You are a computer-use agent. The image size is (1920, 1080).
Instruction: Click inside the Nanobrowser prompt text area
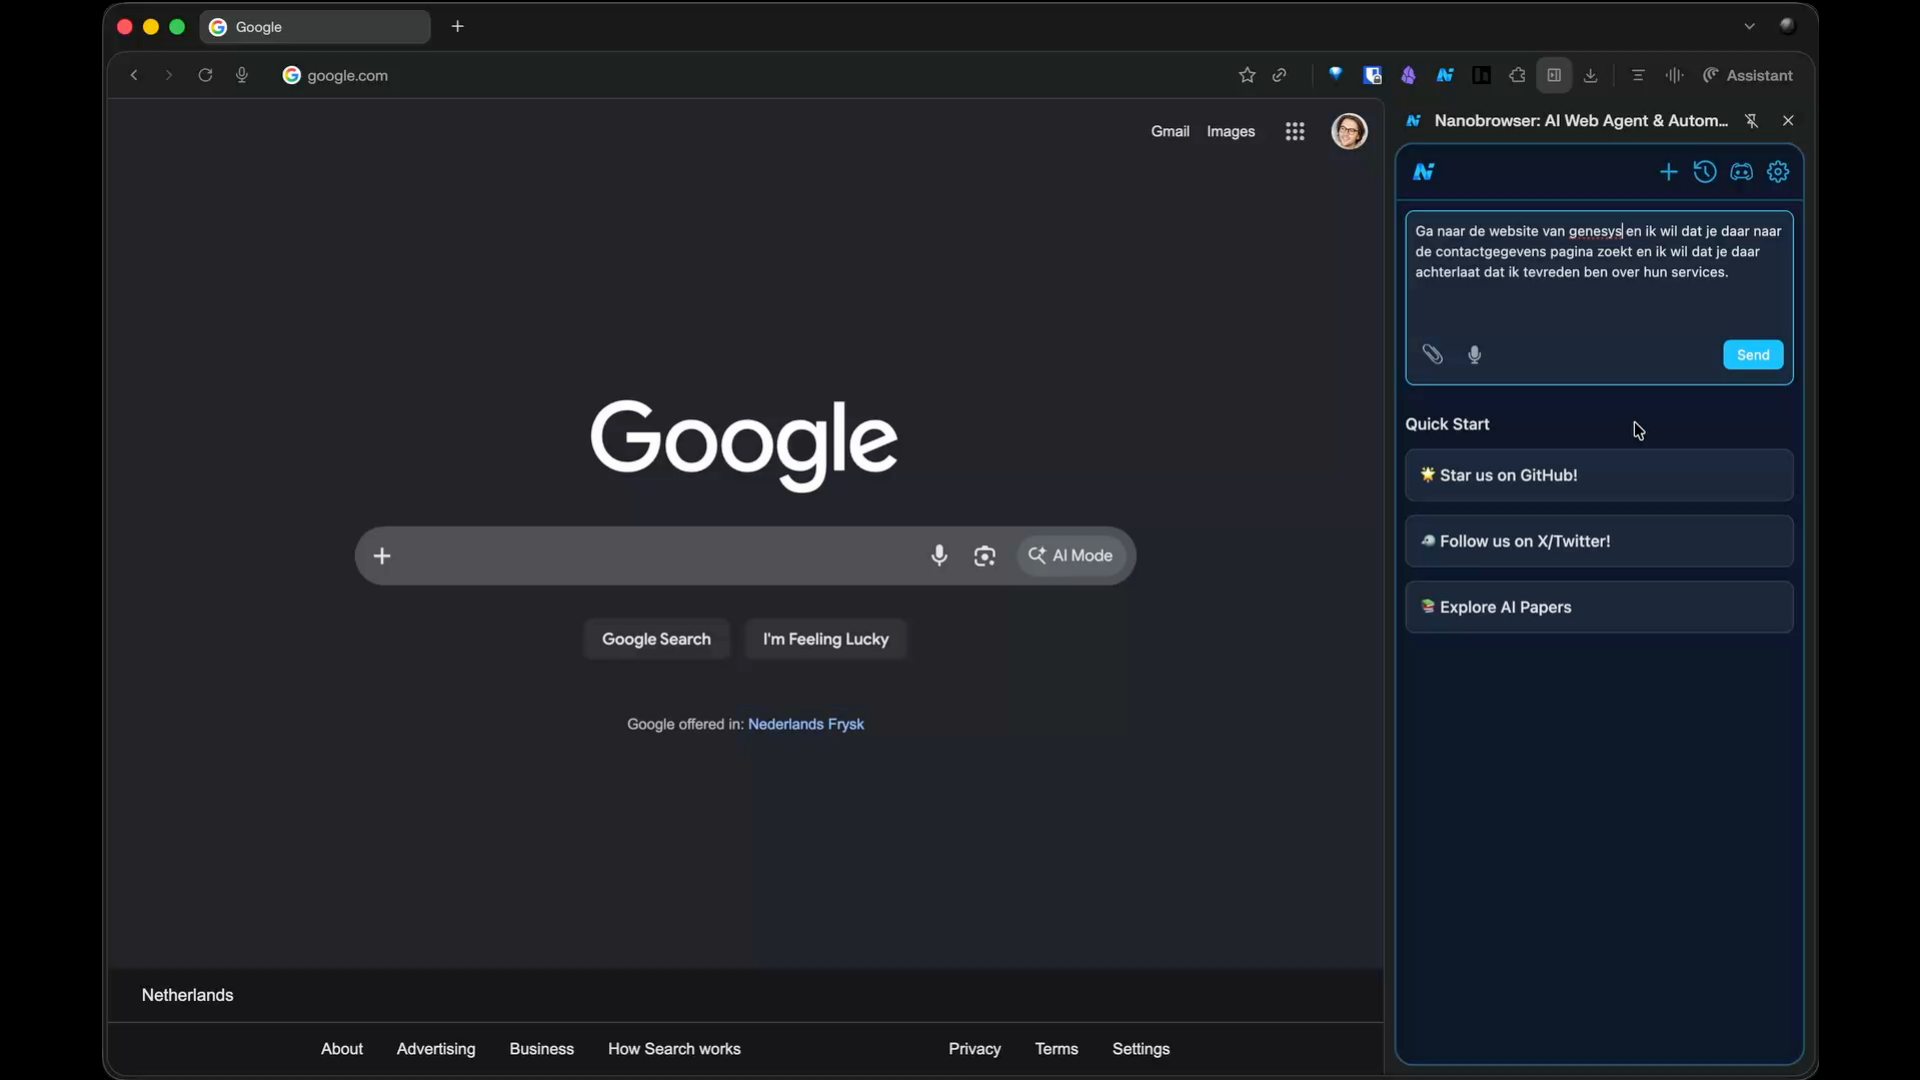coord(1599,275)
